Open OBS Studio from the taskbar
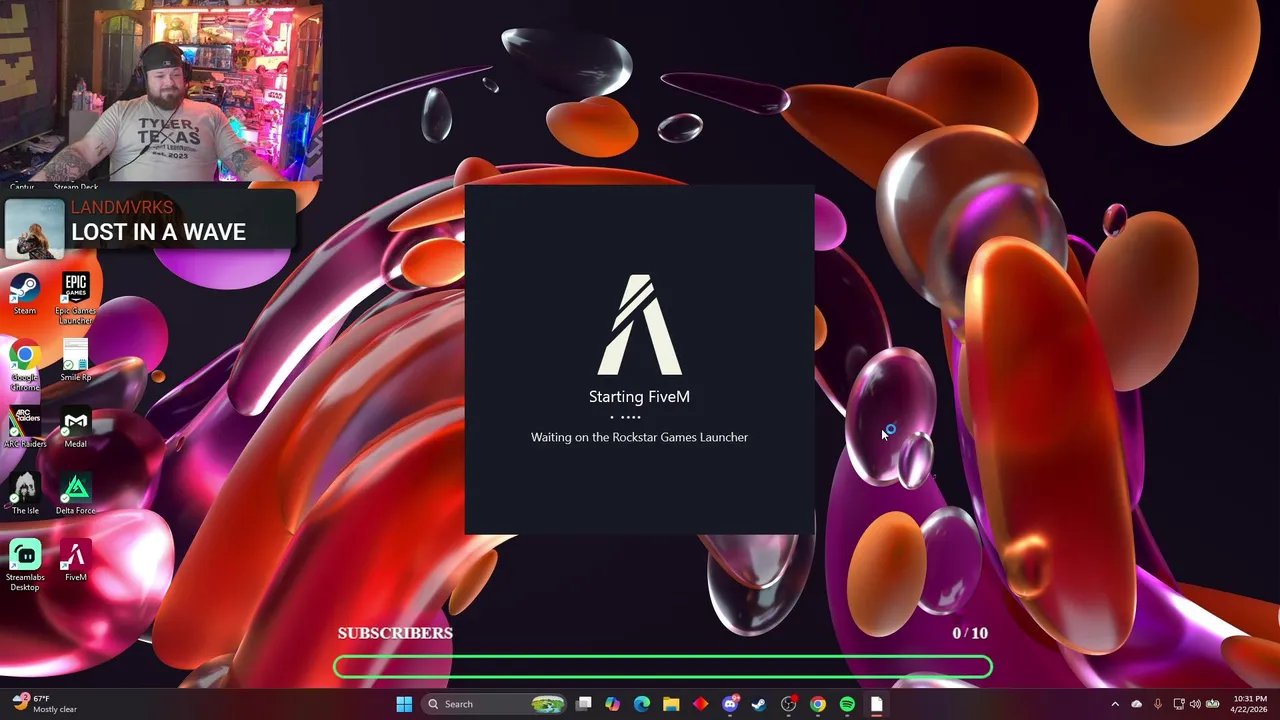 click(x=788, y=704)
